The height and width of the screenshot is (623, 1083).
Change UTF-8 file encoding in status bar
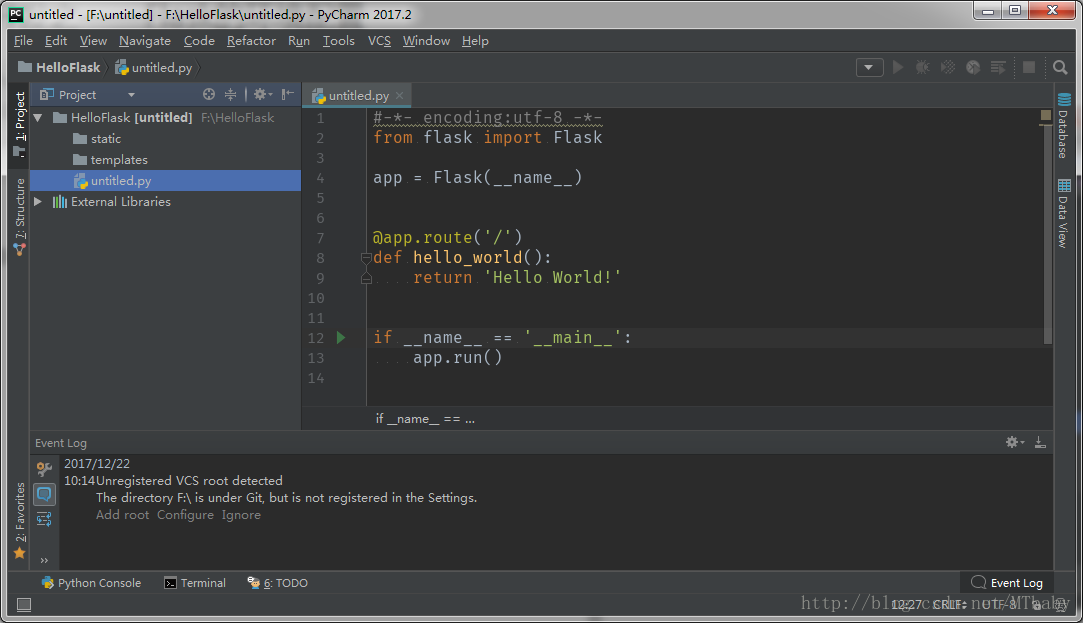(x=998, y=604)
